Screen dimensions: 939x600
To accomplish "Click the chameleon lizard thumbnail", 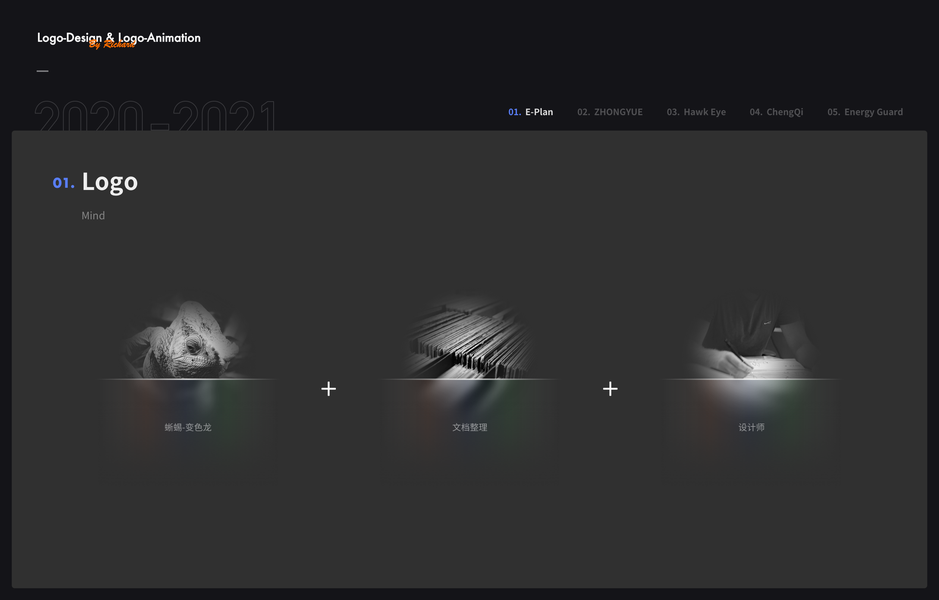I will click(x=188, y=338).
